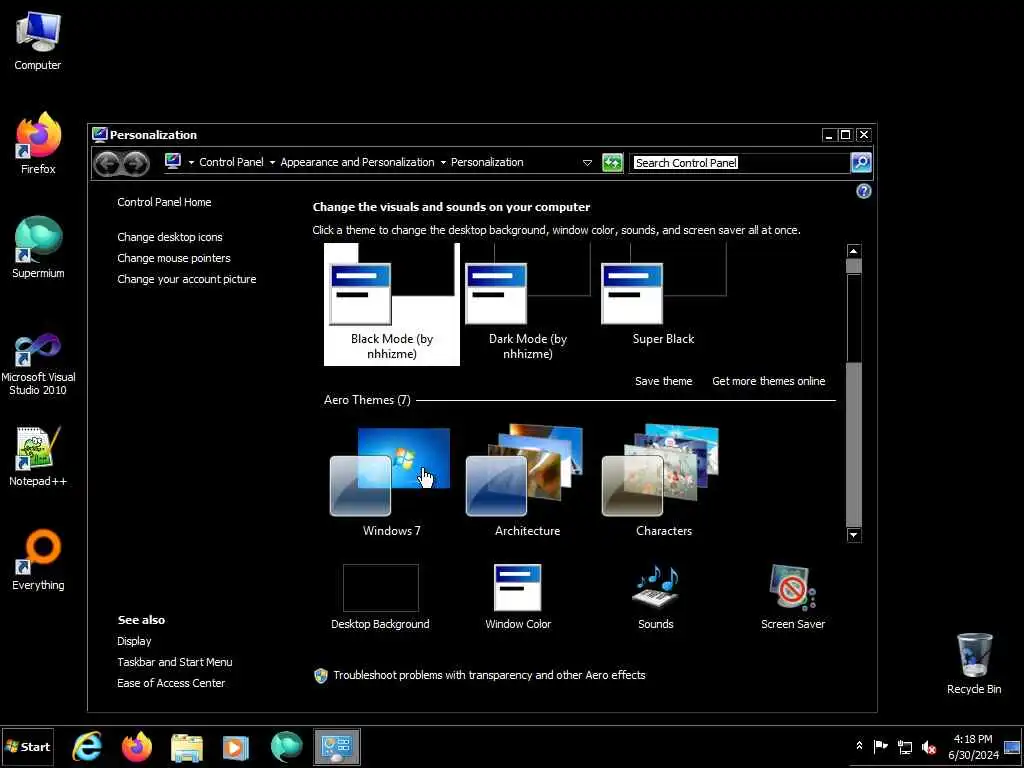Screen dimensions: 1024x768
Task: Apply the Windows 7 Aero theme
Action: 392,481
